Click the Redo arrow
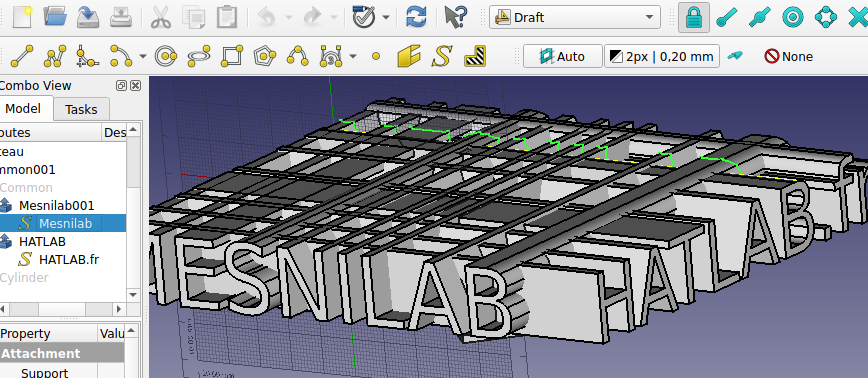 tap(313, 17)
